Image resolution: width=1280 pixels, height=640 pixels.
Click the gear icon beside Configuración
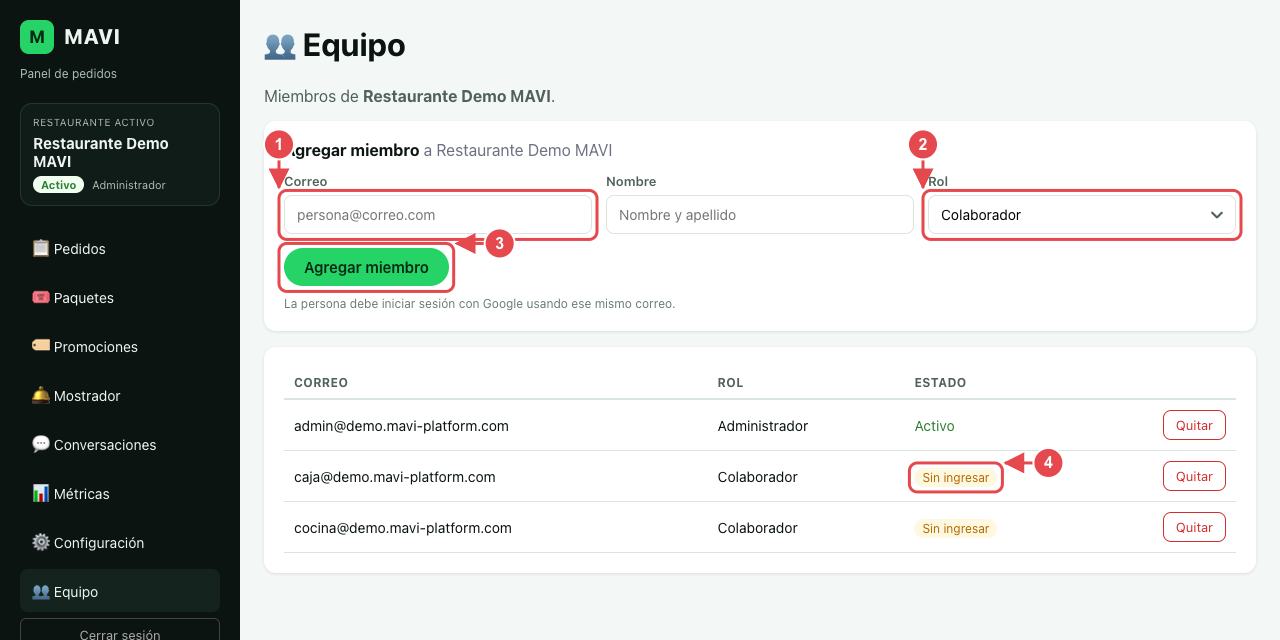pyautogui.click(x=41, y=542)
